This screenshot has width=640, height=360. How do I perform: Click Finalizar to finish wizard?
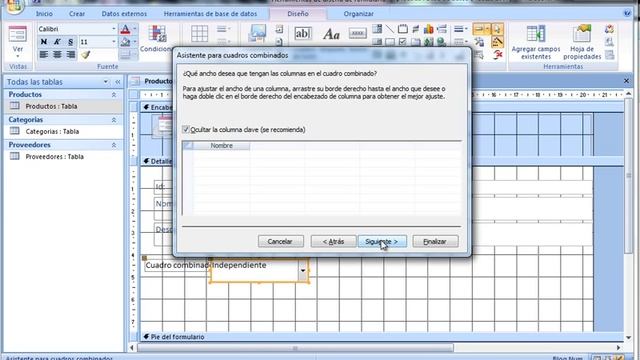(x=435, y=242)
